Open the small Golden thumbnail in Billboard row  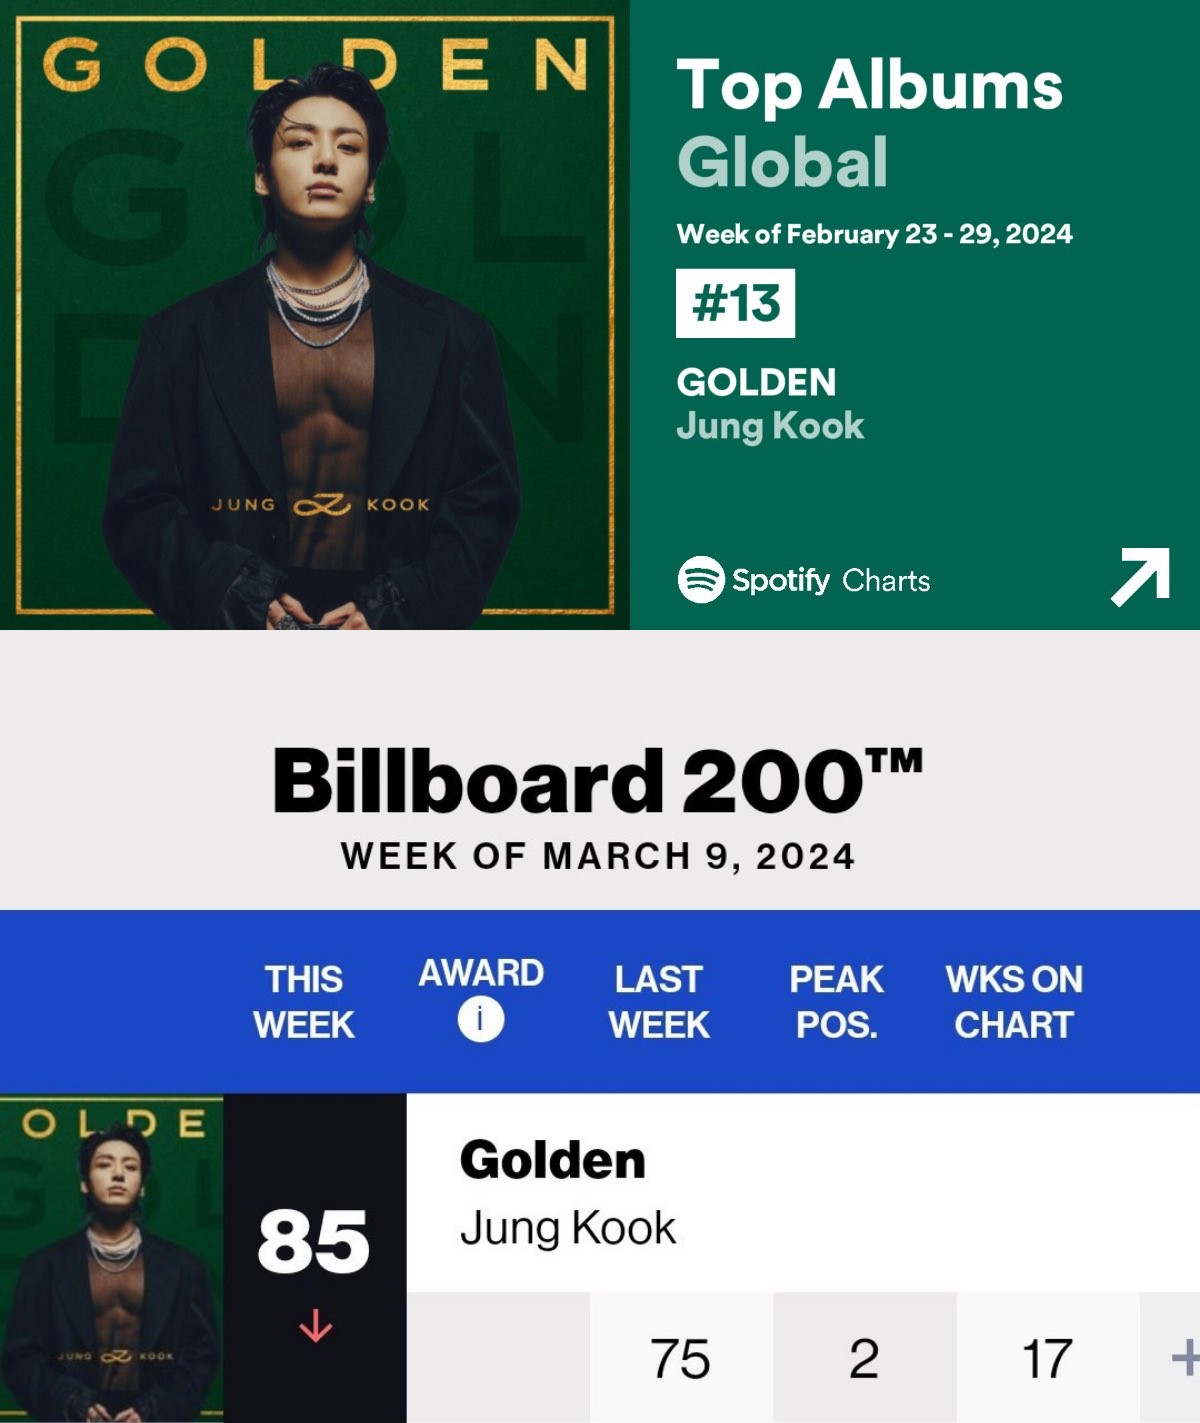(112, 1258)
